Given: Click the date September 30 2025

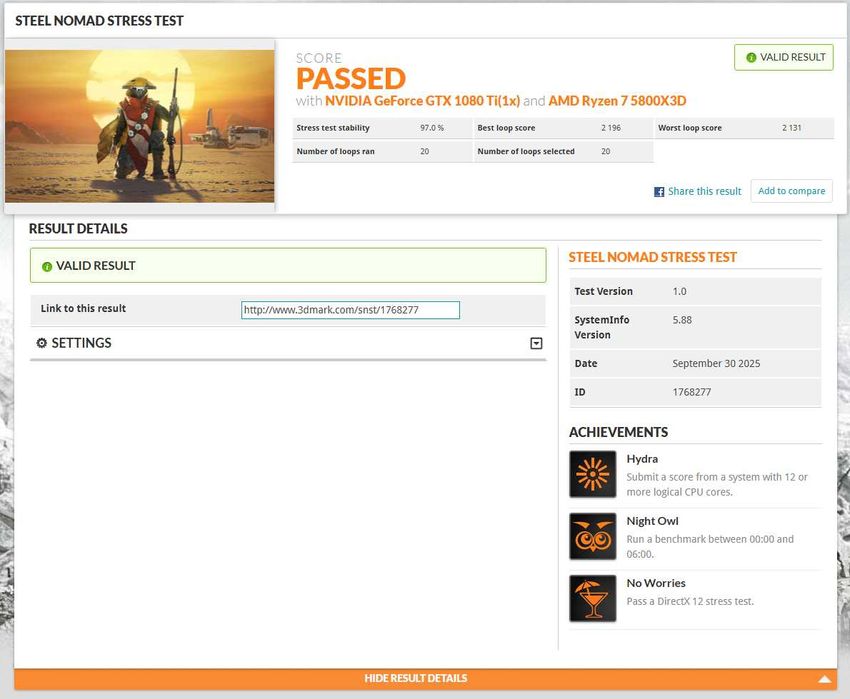Looking at the screenshot, I should coord(716,363).
